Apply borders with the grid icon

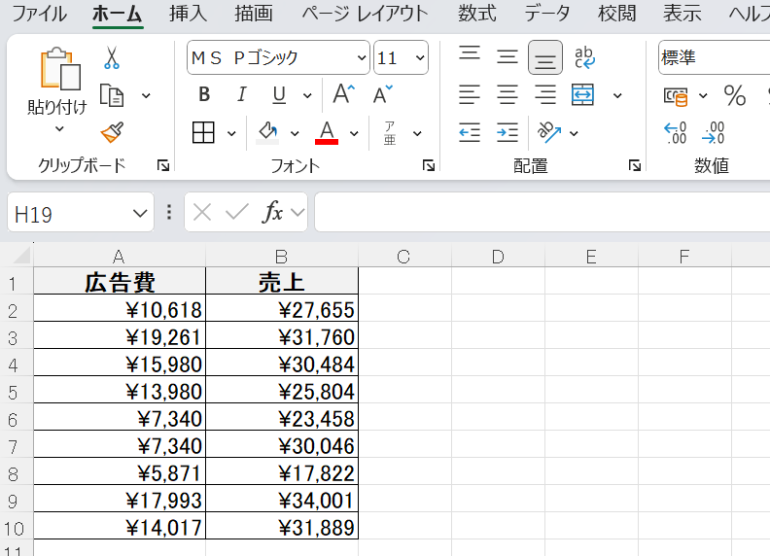pos(203,133)
